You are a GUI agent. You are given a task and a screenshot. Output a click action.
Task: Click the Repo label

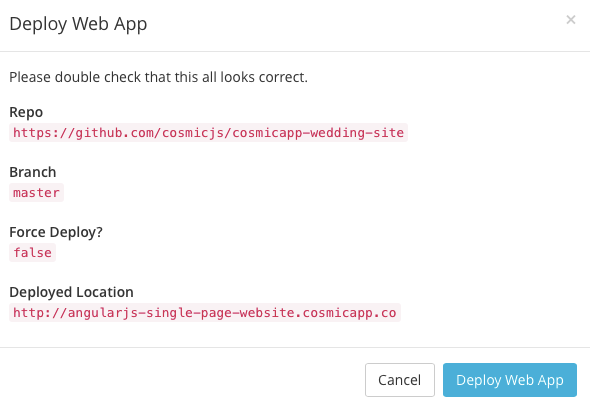pos(26,112)
